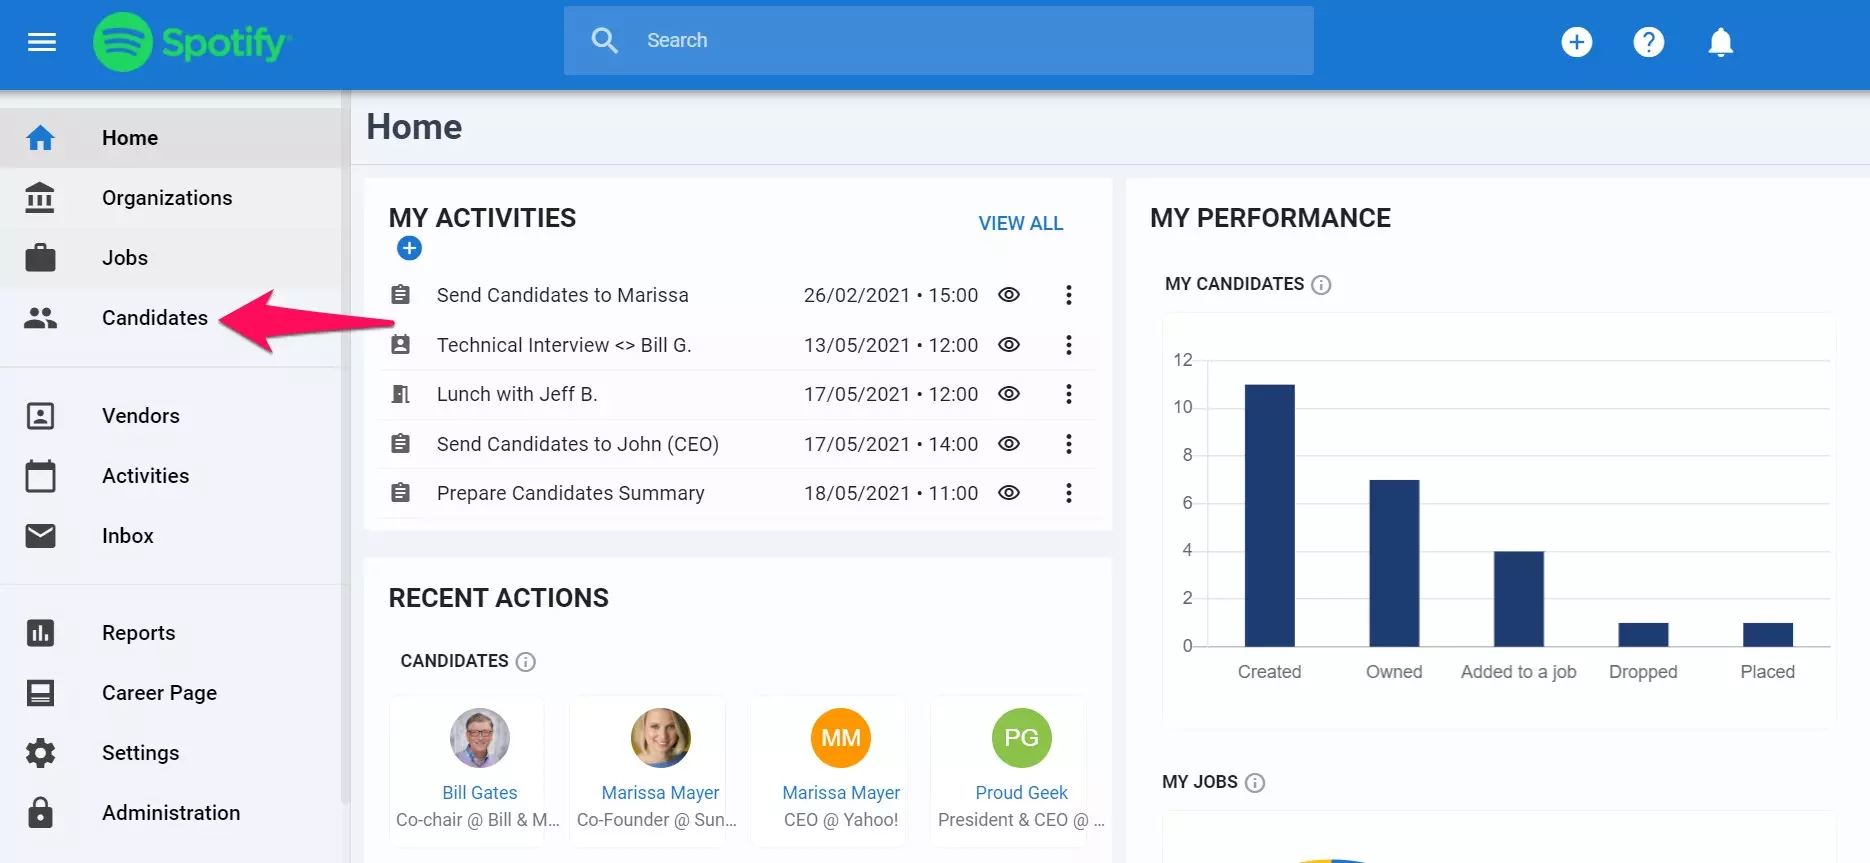Open Send Candidates to Marissa activity

pyautogui.click(x=562, y=295)
